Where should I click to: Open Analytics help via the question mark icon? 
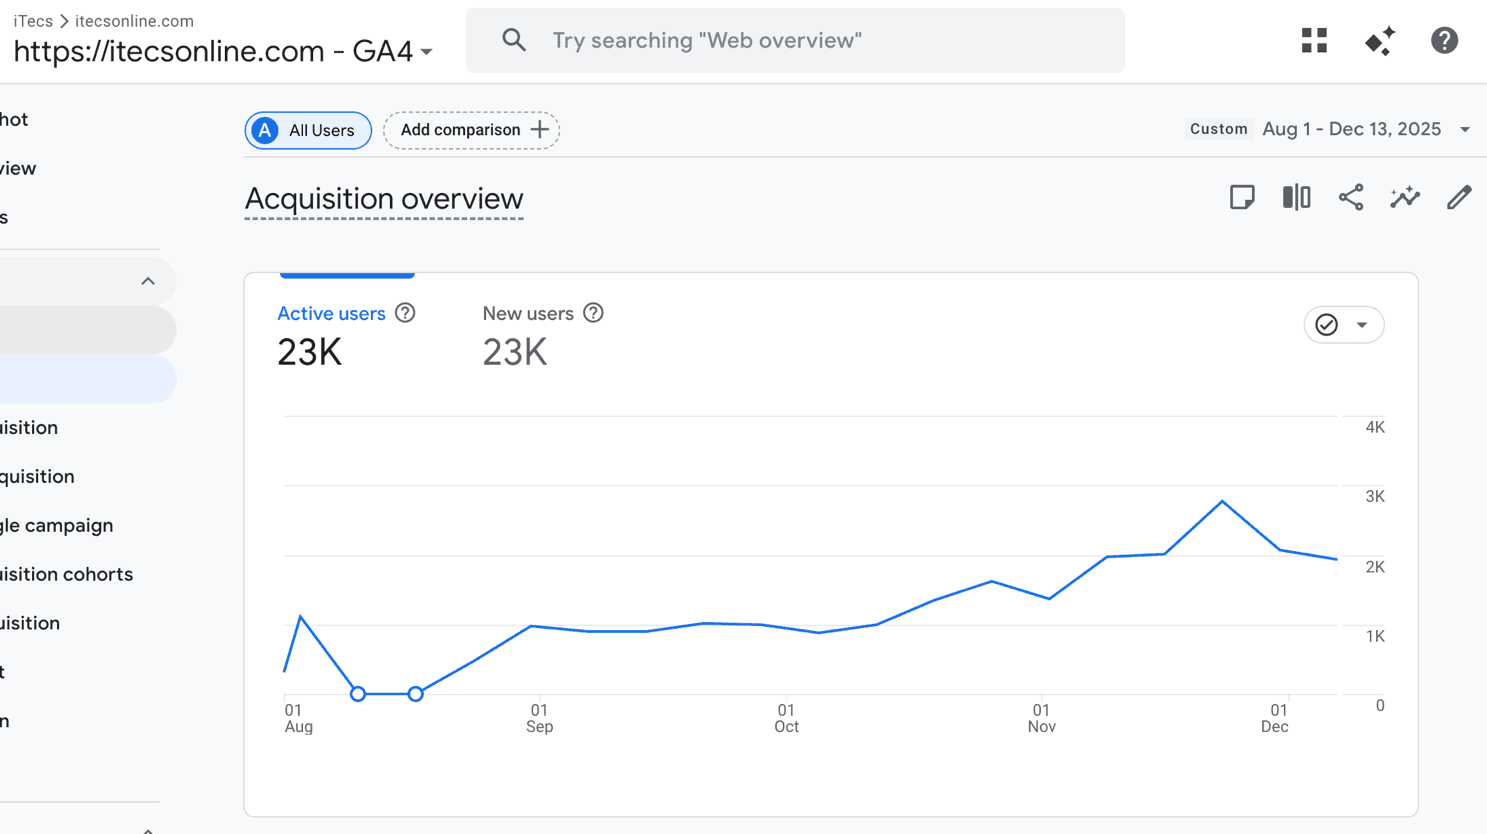pyautogui.click(x=1444, y=40)
